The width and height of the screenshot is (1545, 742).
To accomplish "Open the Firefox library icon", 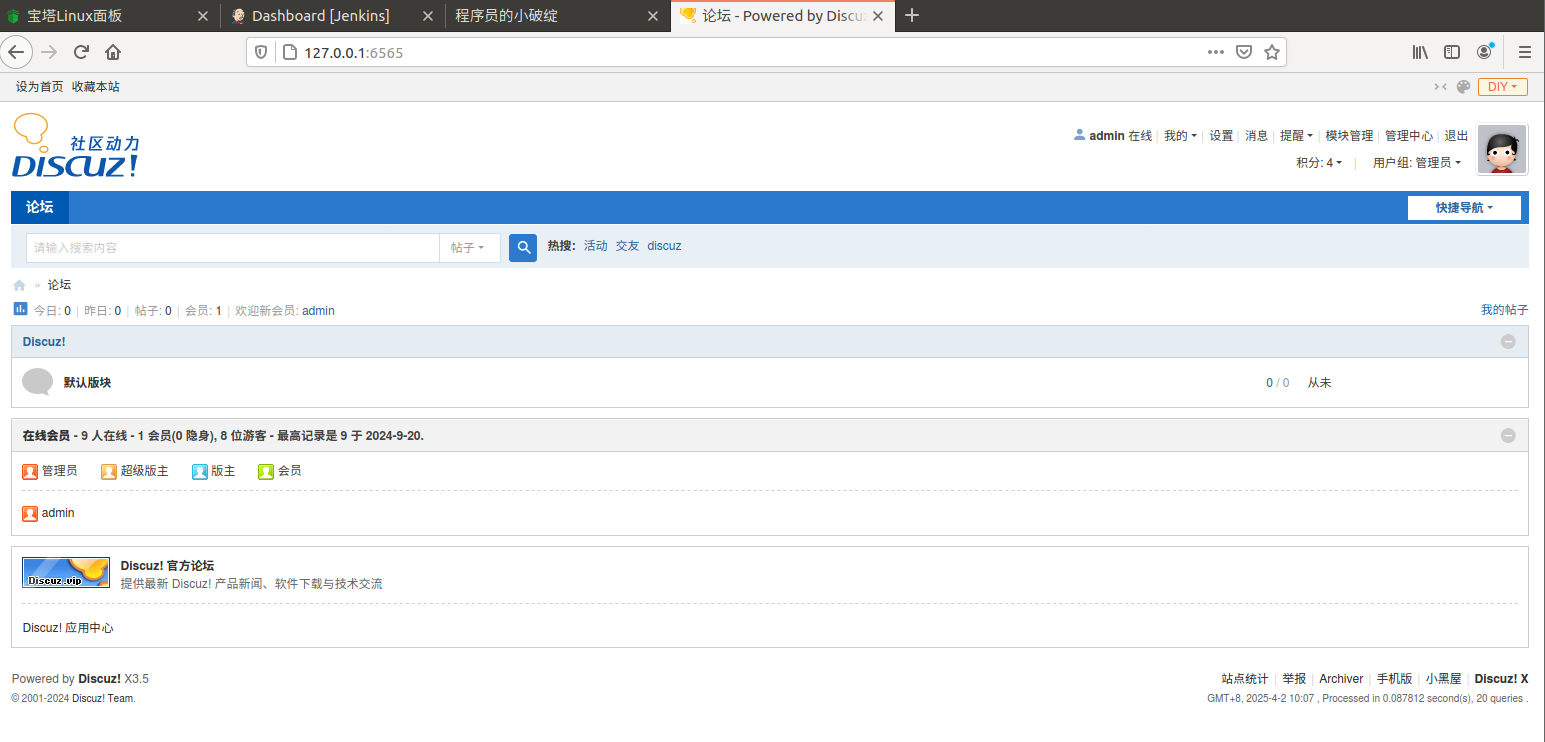I will (1420, 52).
